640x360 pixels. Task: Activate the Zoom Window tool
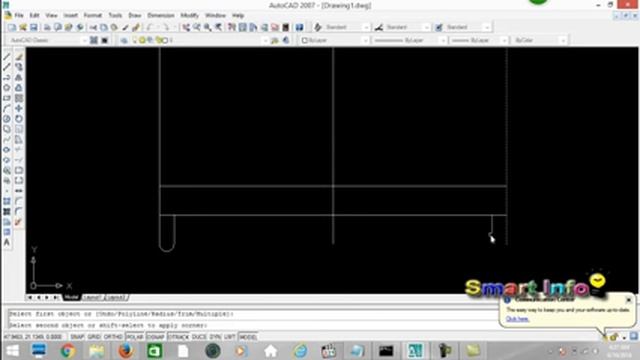pyautogui.click(x=208, y=27)
